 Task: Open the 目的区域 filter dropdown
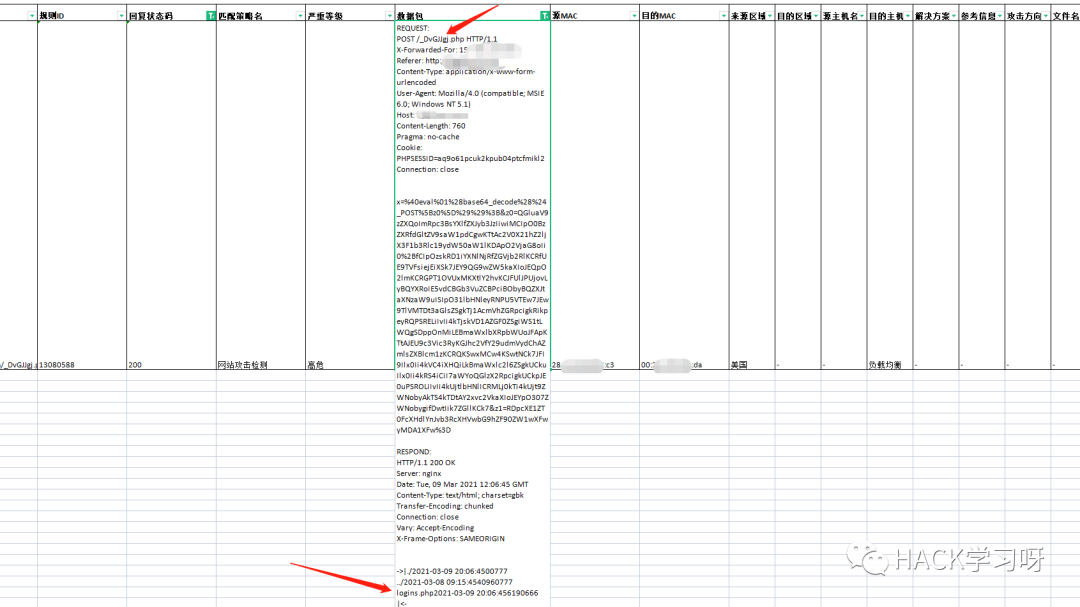(x=816, y=16)
